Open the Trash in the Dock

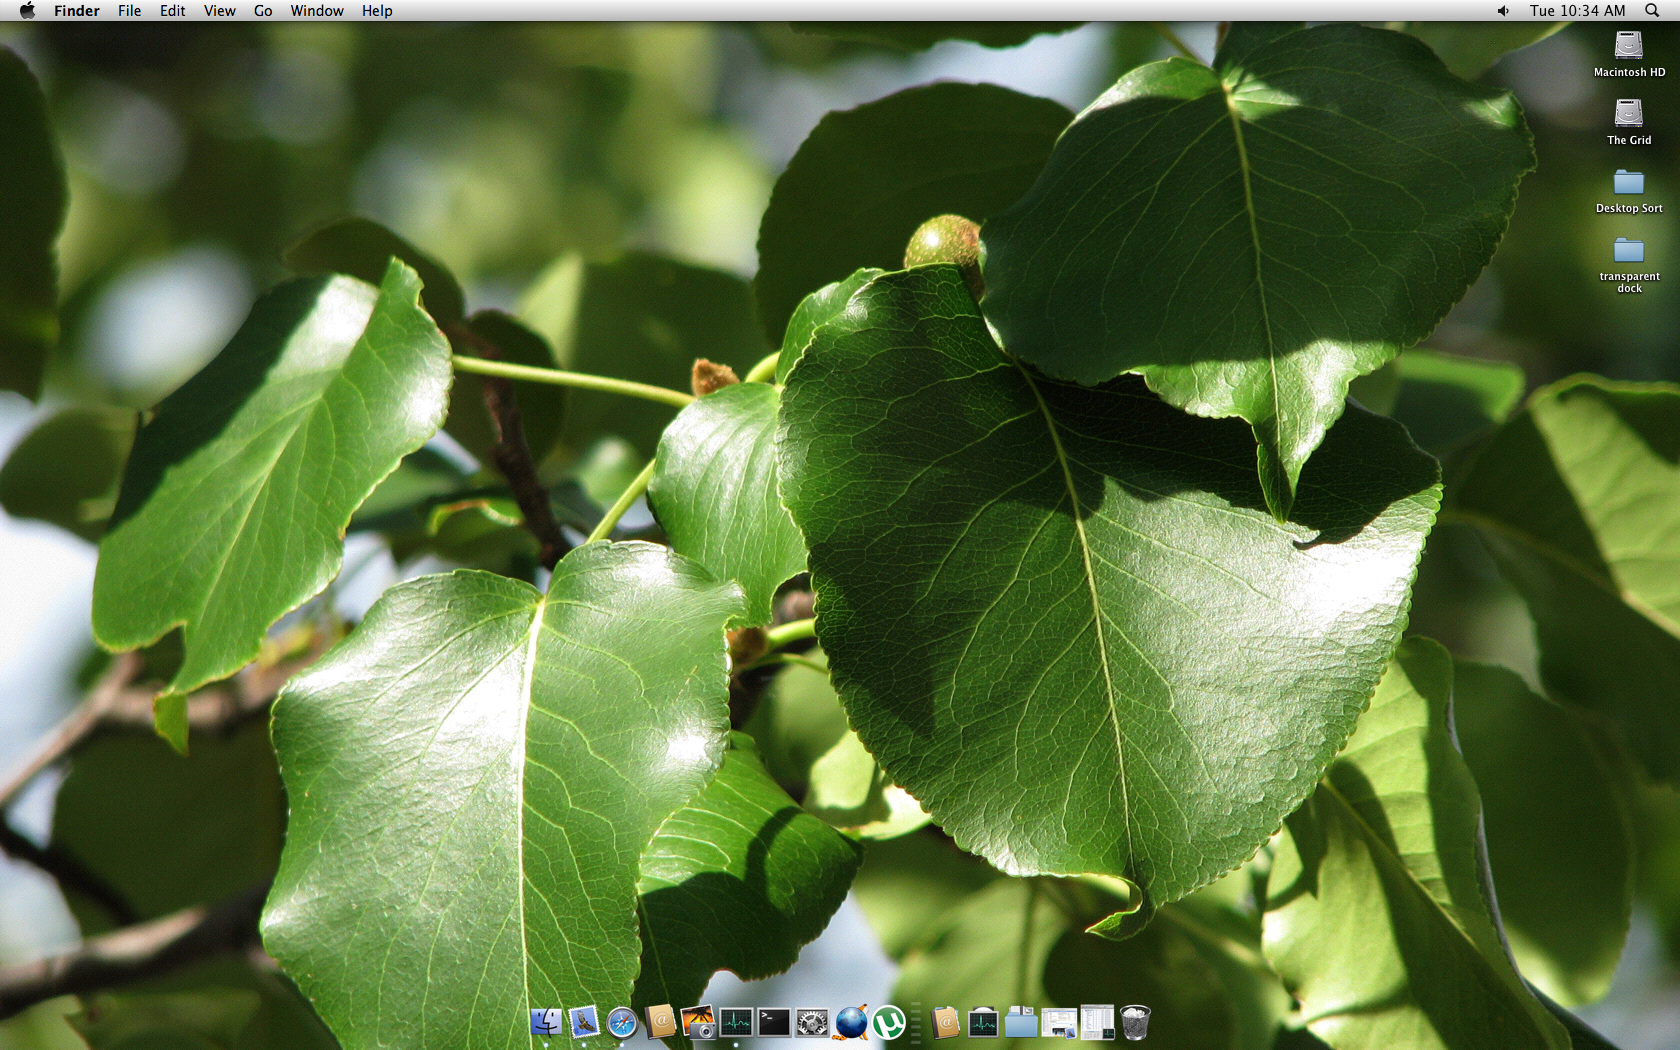click(1135, 1022)
